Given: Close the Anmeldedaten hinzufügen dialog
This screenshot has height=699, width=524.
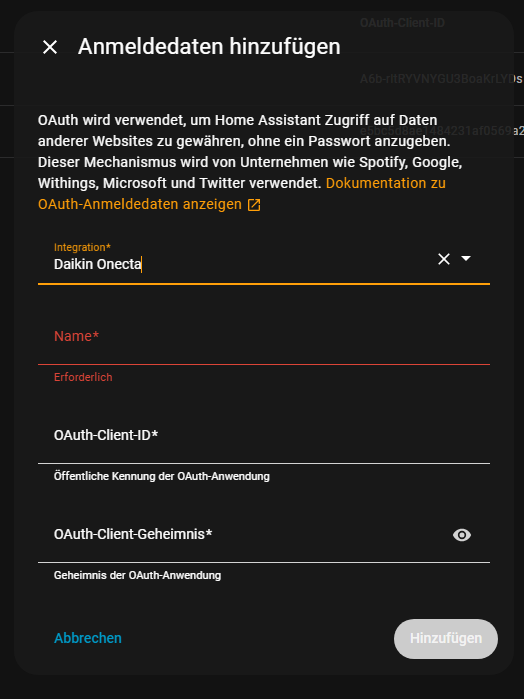Looking at the screenshot, I should pos(50,47).
